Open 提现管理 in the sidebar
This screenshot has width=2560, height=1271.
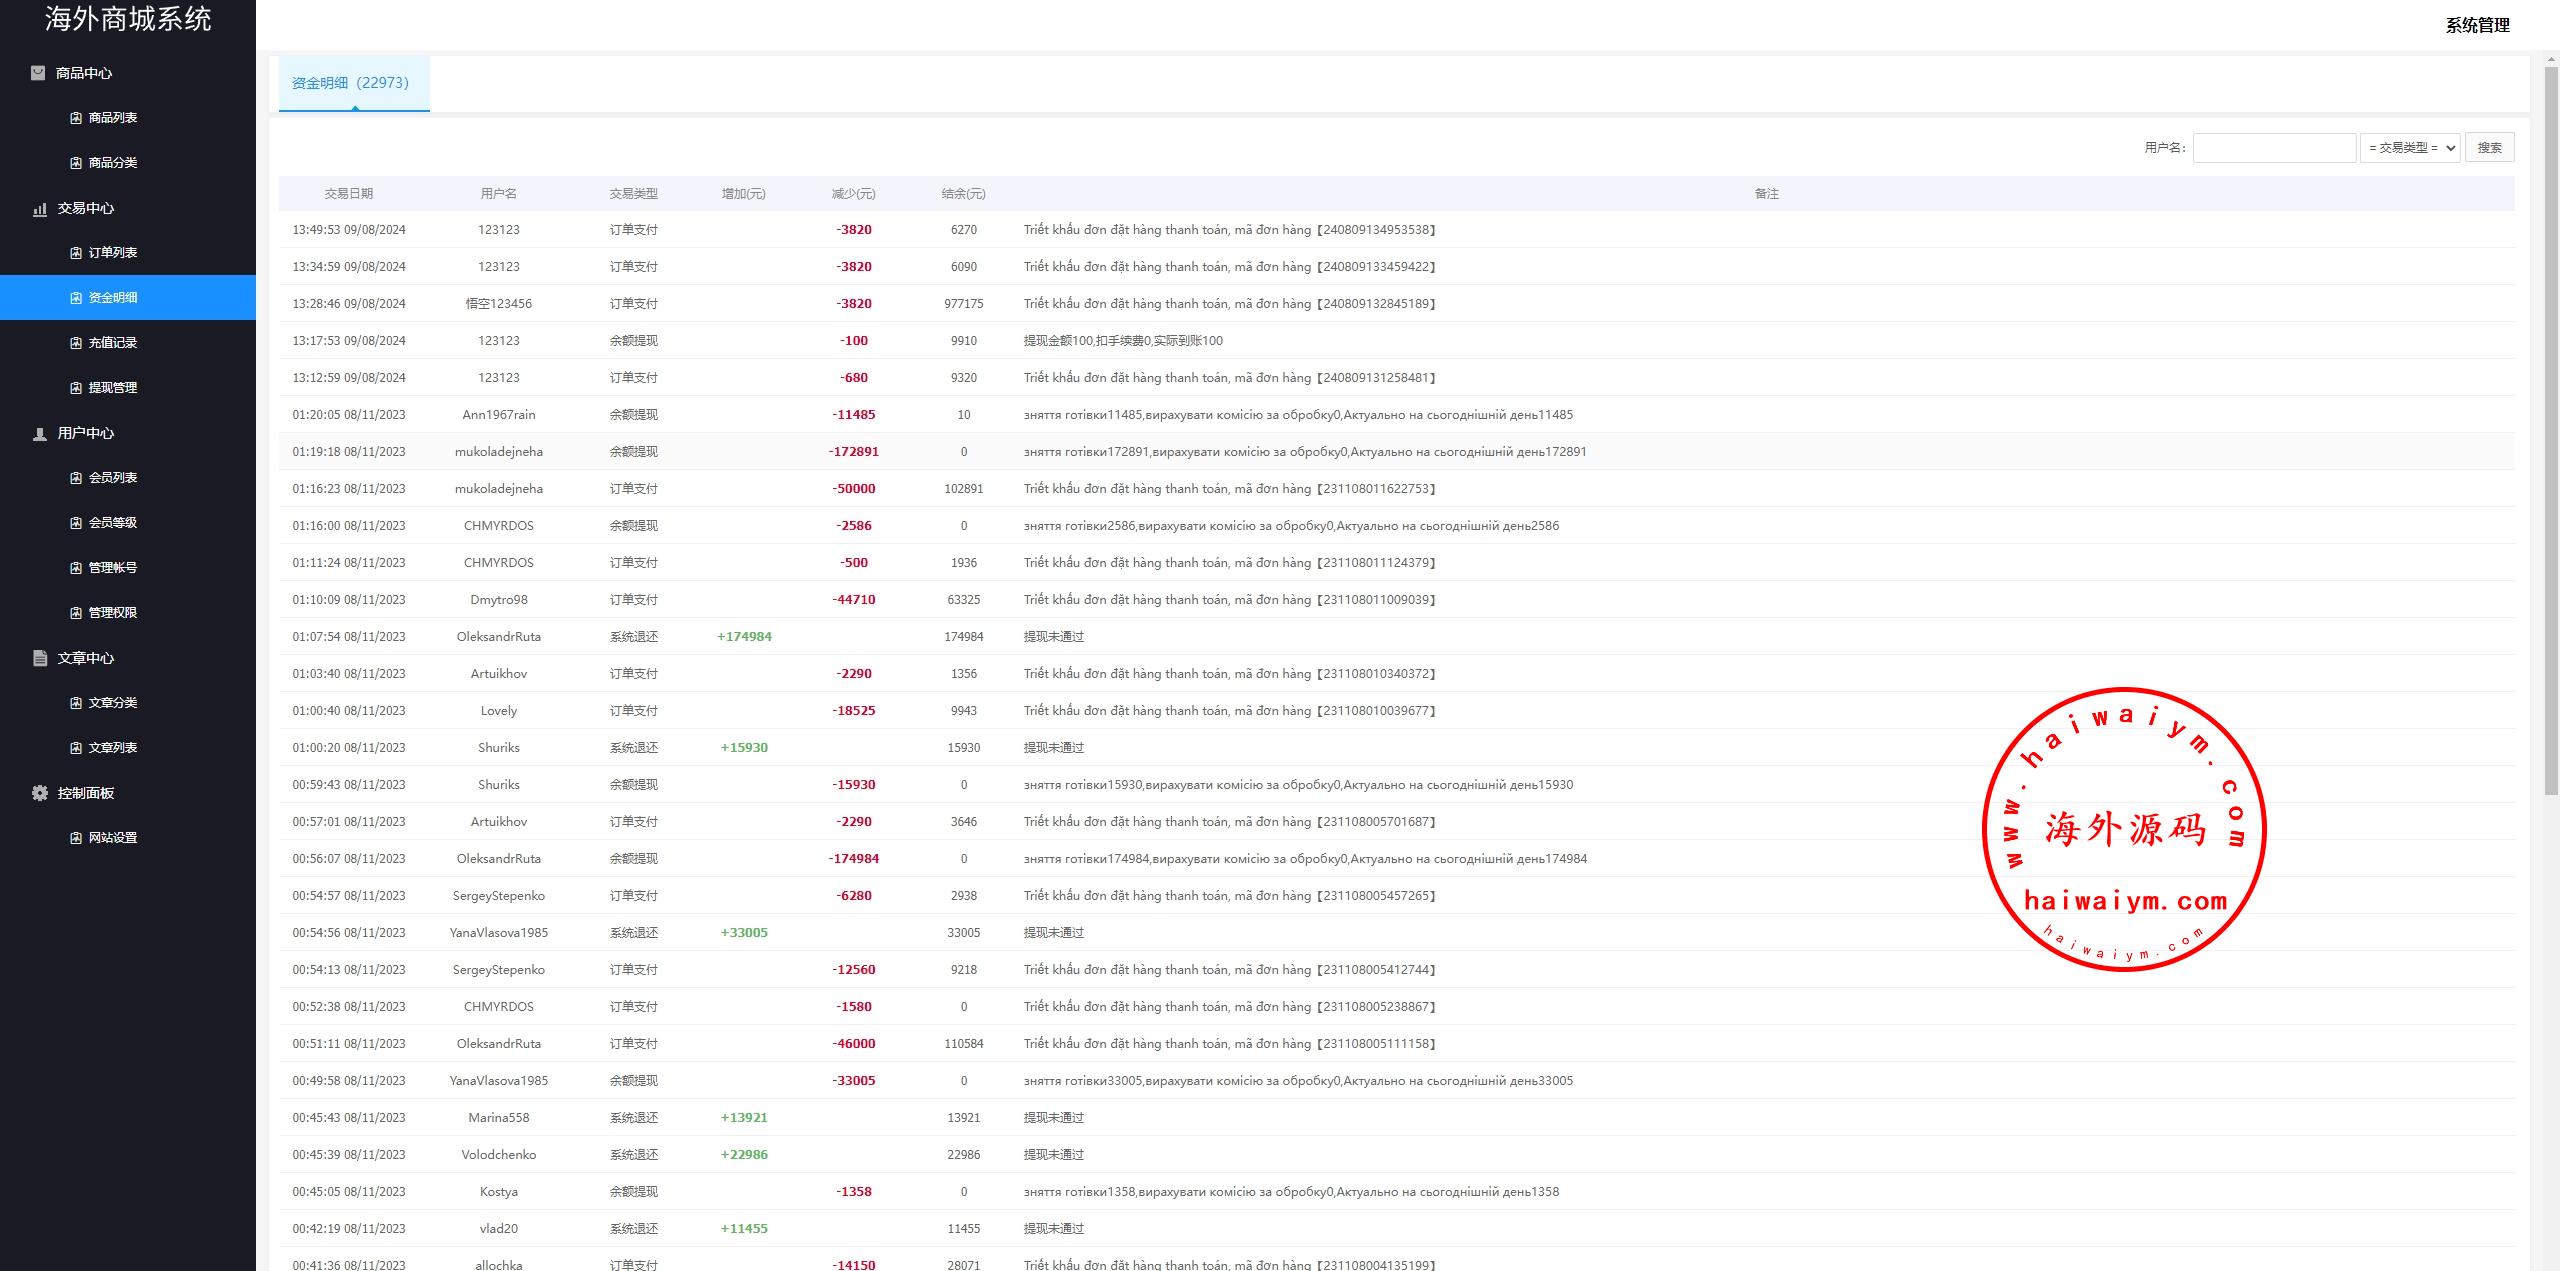coord(113,388)
